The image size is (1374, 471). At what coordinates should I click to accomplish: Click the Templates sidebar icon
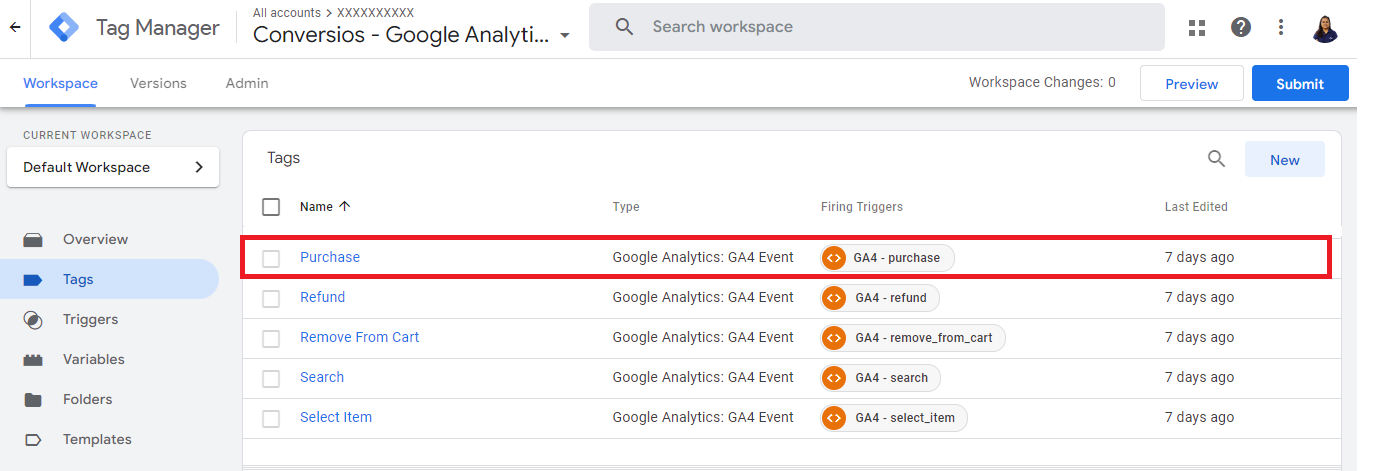[33, 440]
